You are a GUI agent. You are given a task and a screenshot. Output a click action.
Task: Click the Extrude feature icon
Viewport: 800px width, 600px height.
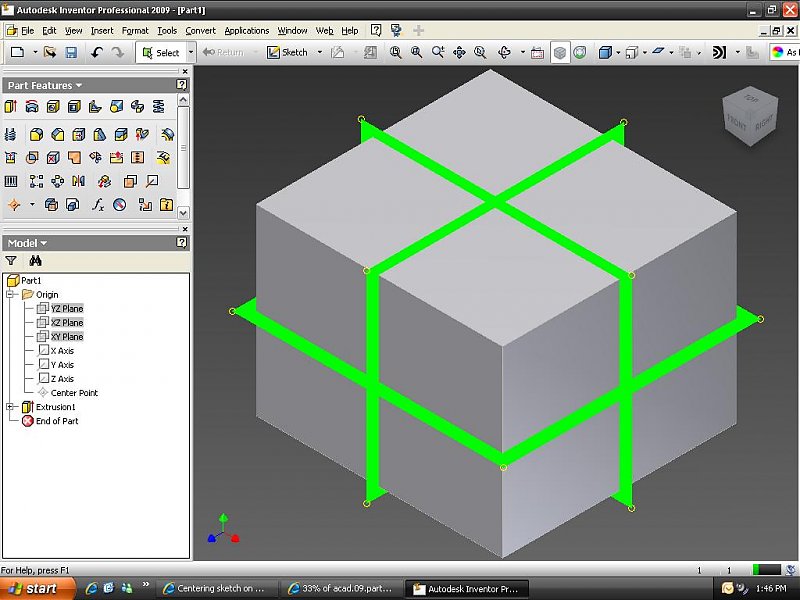[12, 107]
